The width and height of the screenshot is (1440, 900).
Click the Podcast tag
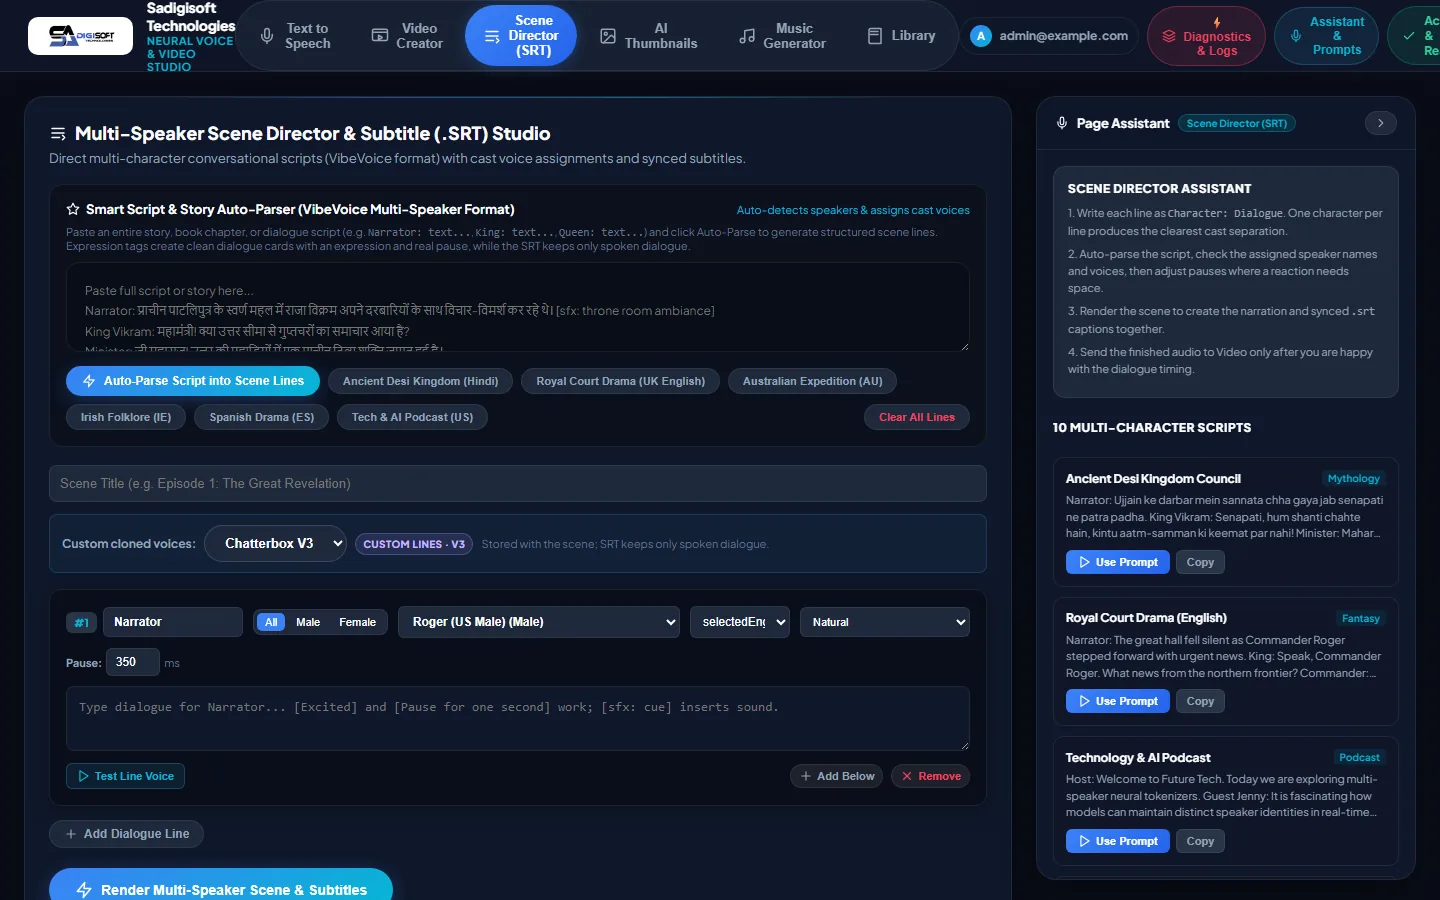1359,758
